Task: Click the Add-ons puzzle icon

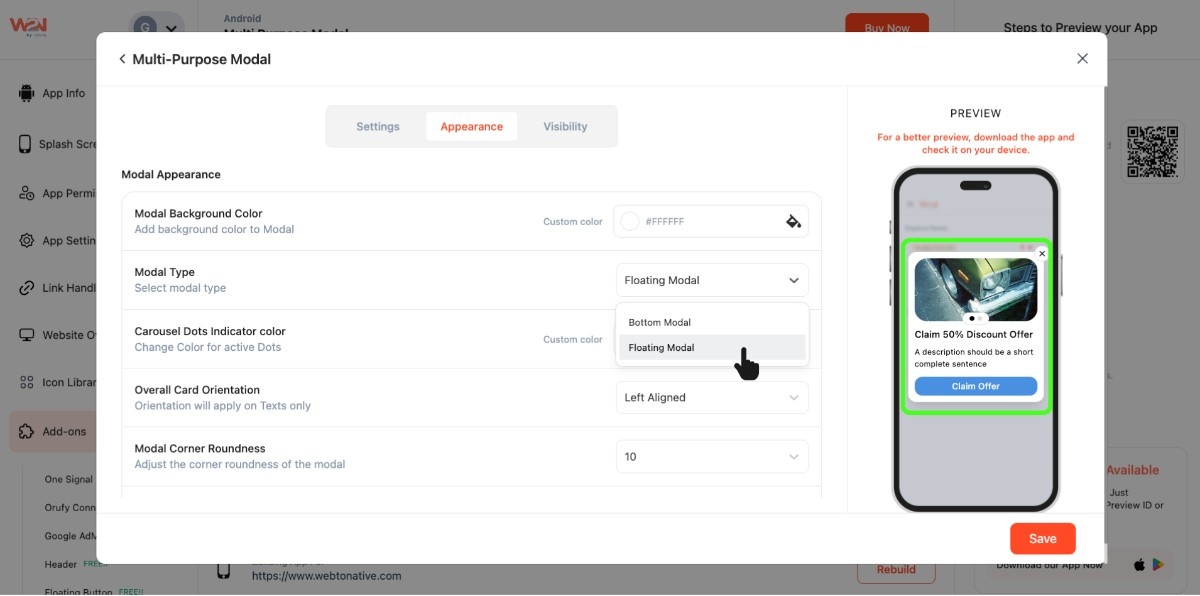Action: (26, 432)
